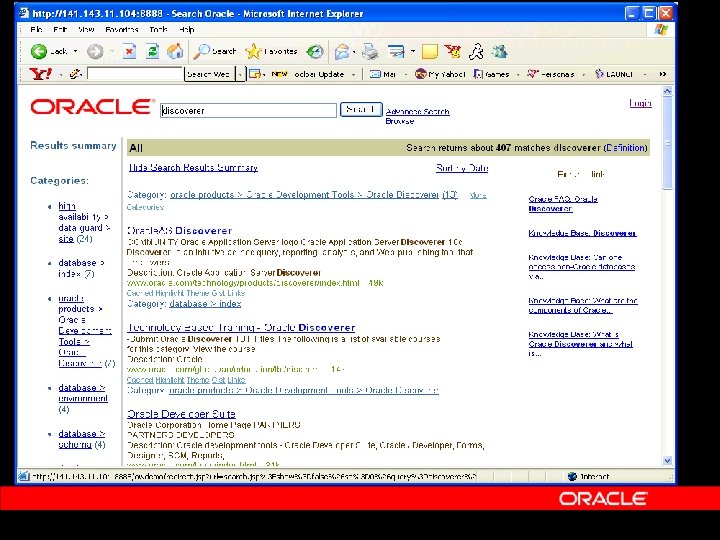Open OracleAS Discoverer result title
Screen dimensions: 720x540
(180, 231)
